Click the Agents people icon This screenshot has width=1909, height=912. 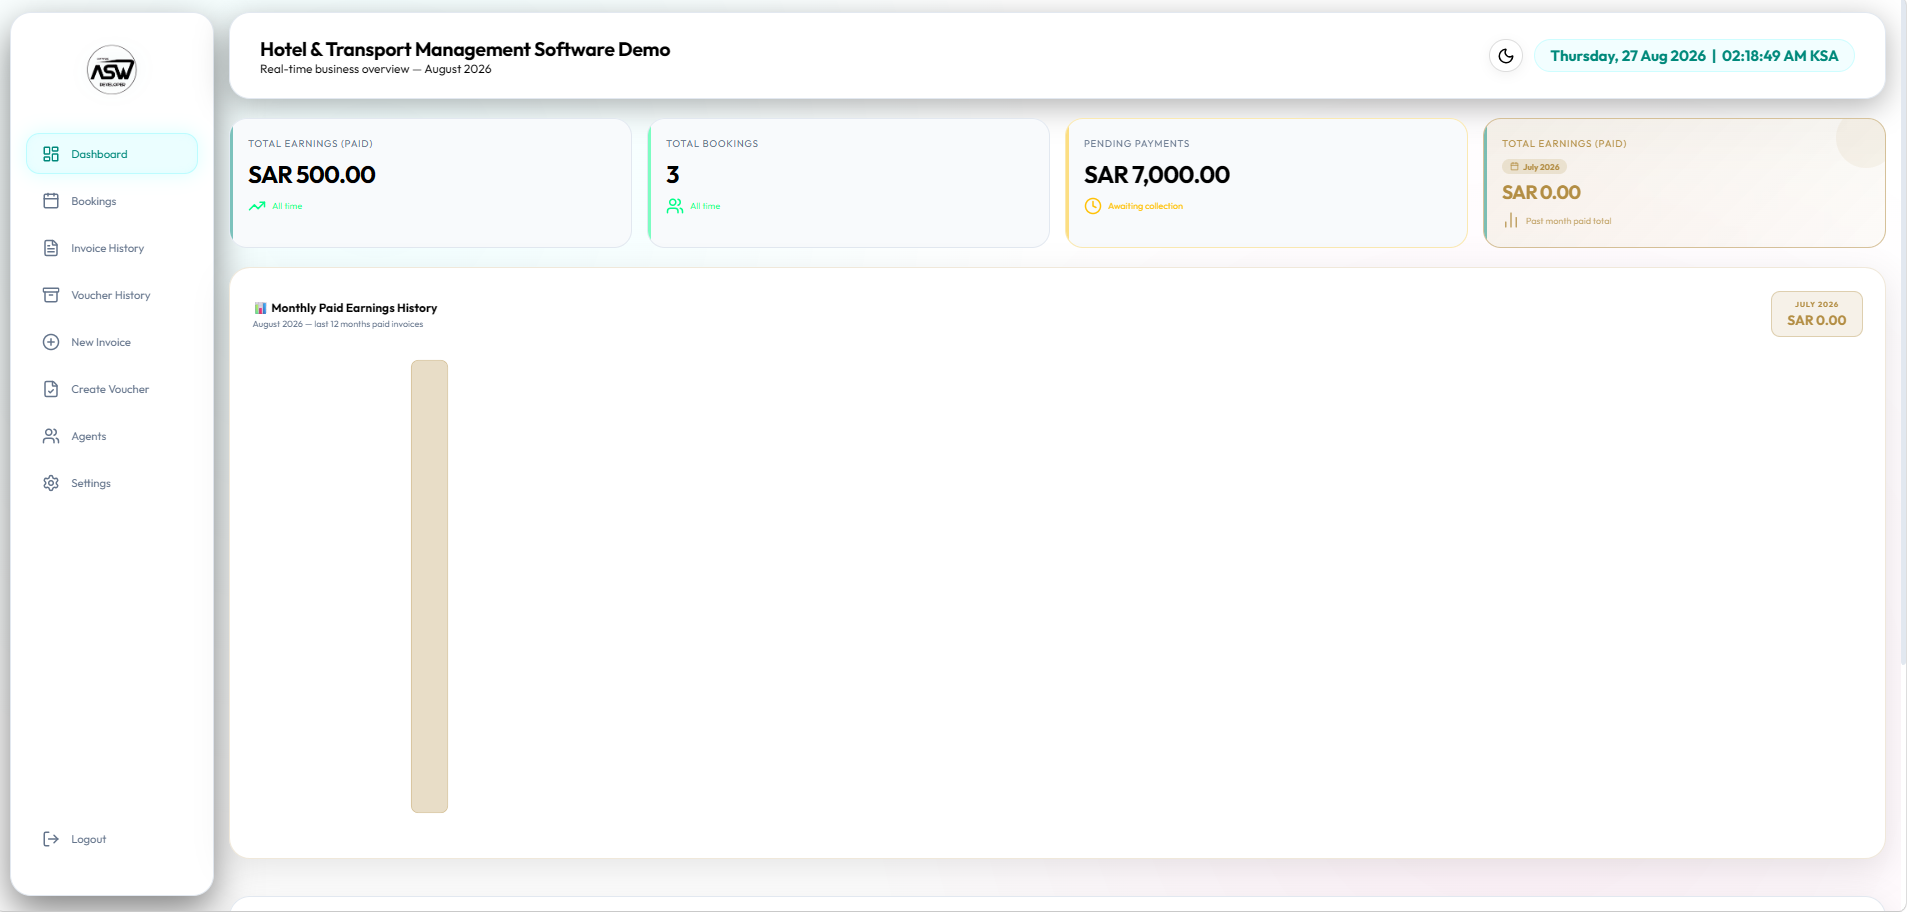pyautogui.click(x=51, y=436)
